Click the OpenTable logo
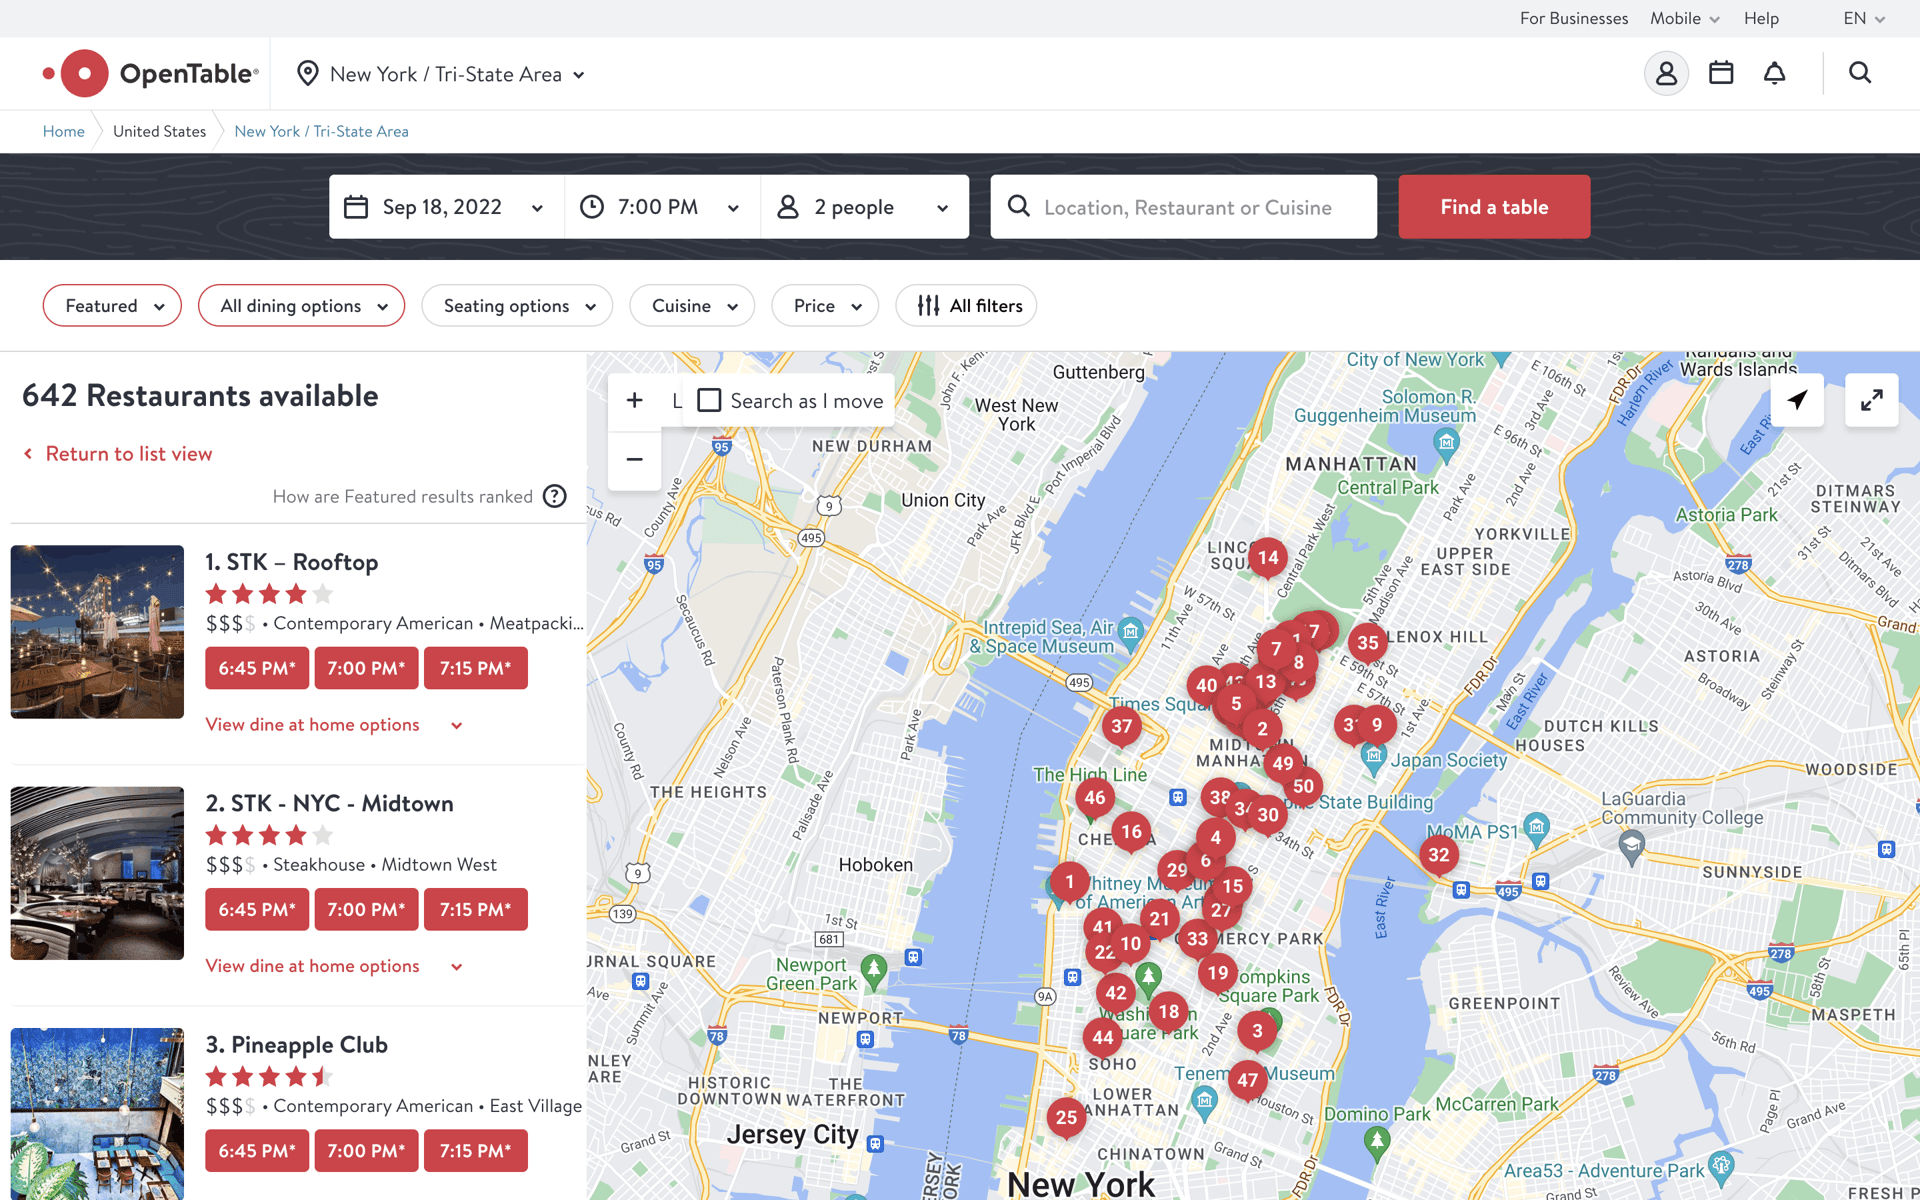This screenshot has height=1200, width=1920. tap(150, 73)
